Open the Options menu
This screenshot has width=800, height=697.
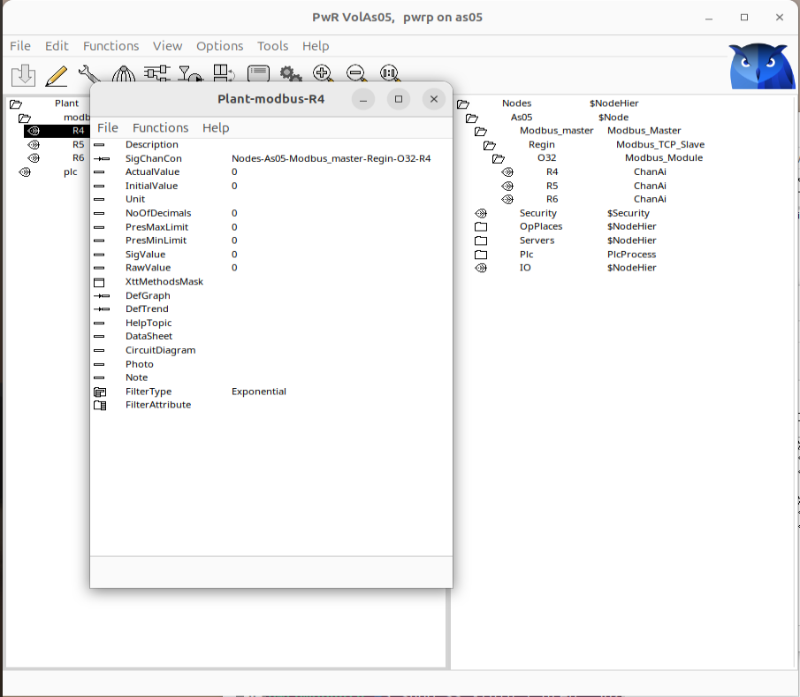tap(220, 46)
